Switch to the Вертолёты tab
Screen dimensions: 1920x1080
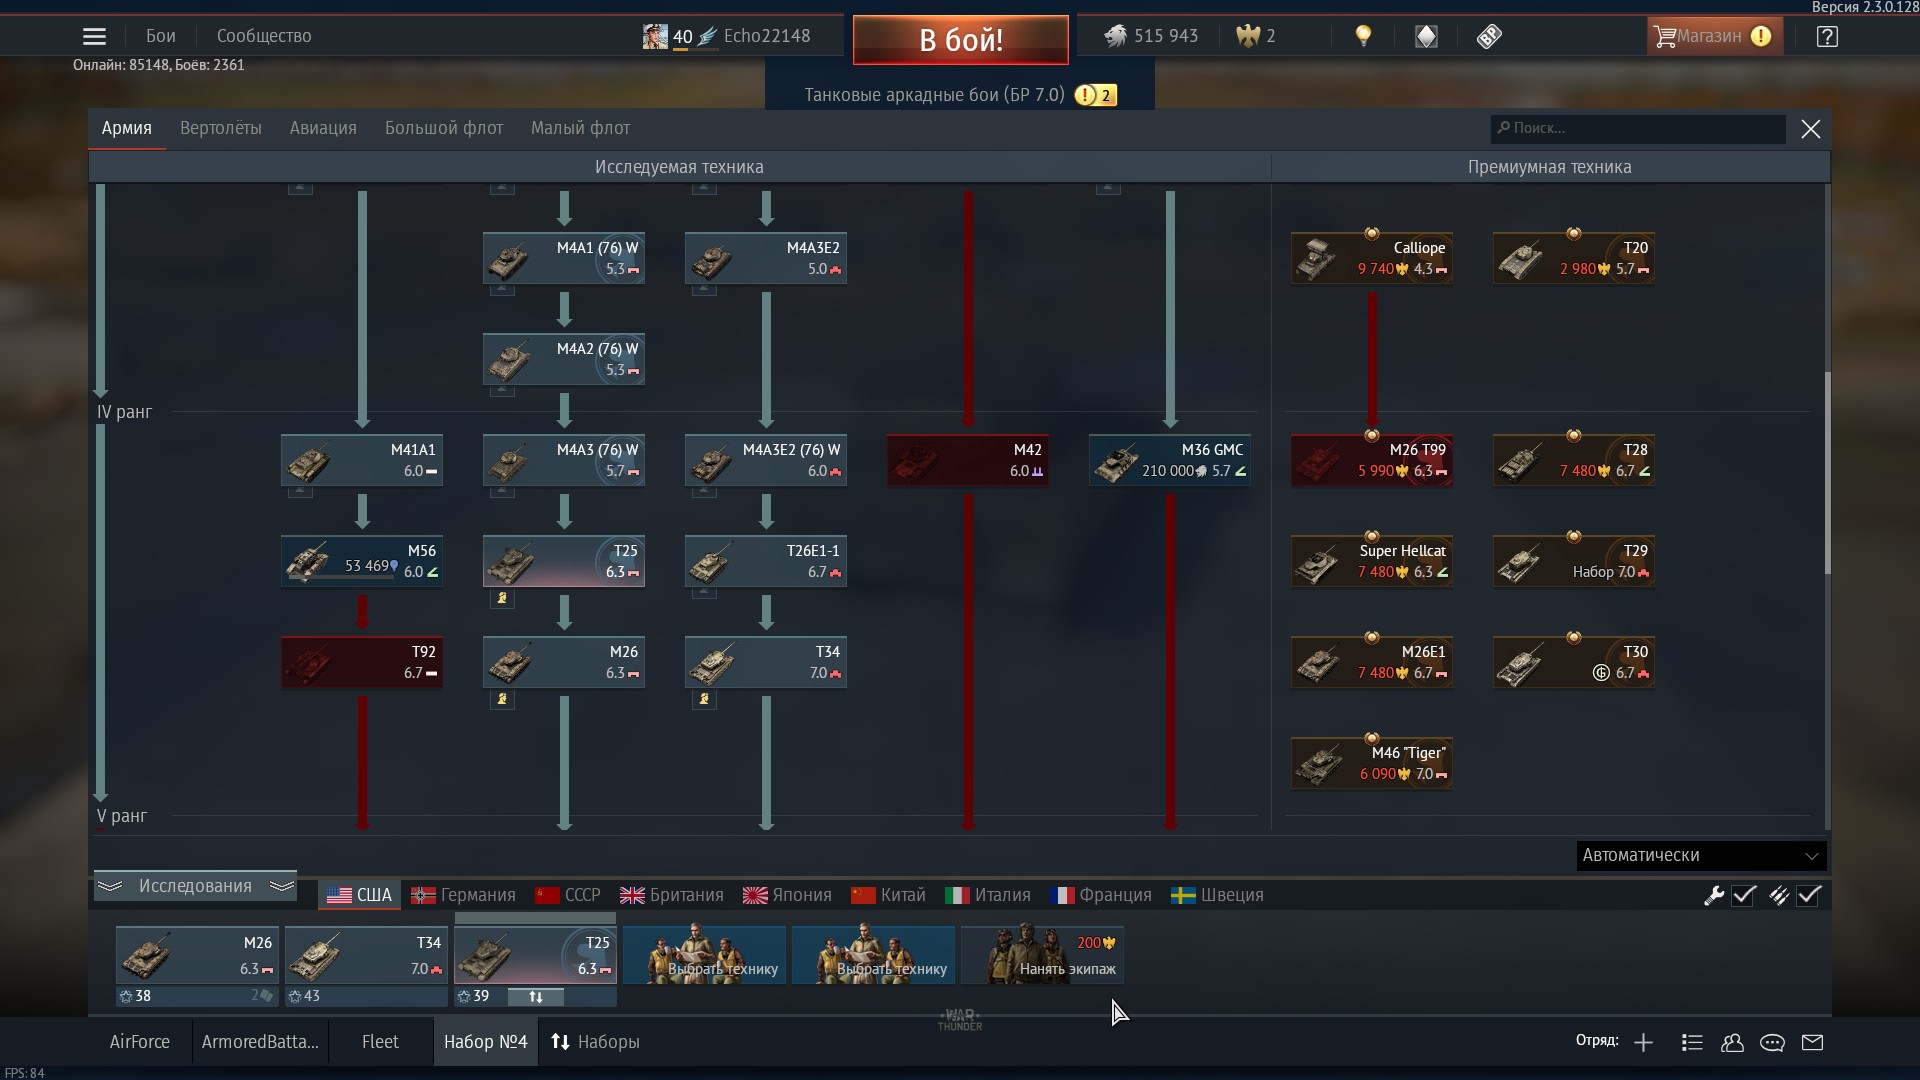point(221,128)
